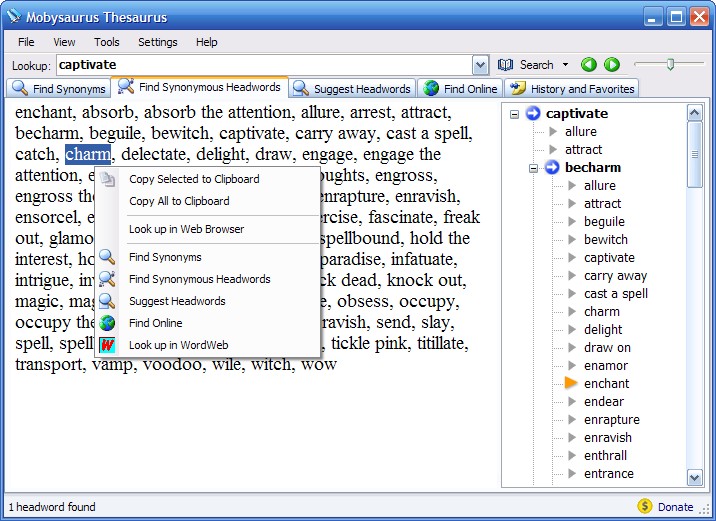Click magnifier icon beside Suggest Headwords menu entry
This screenshot has height=521, width=716.
point(107,301)
